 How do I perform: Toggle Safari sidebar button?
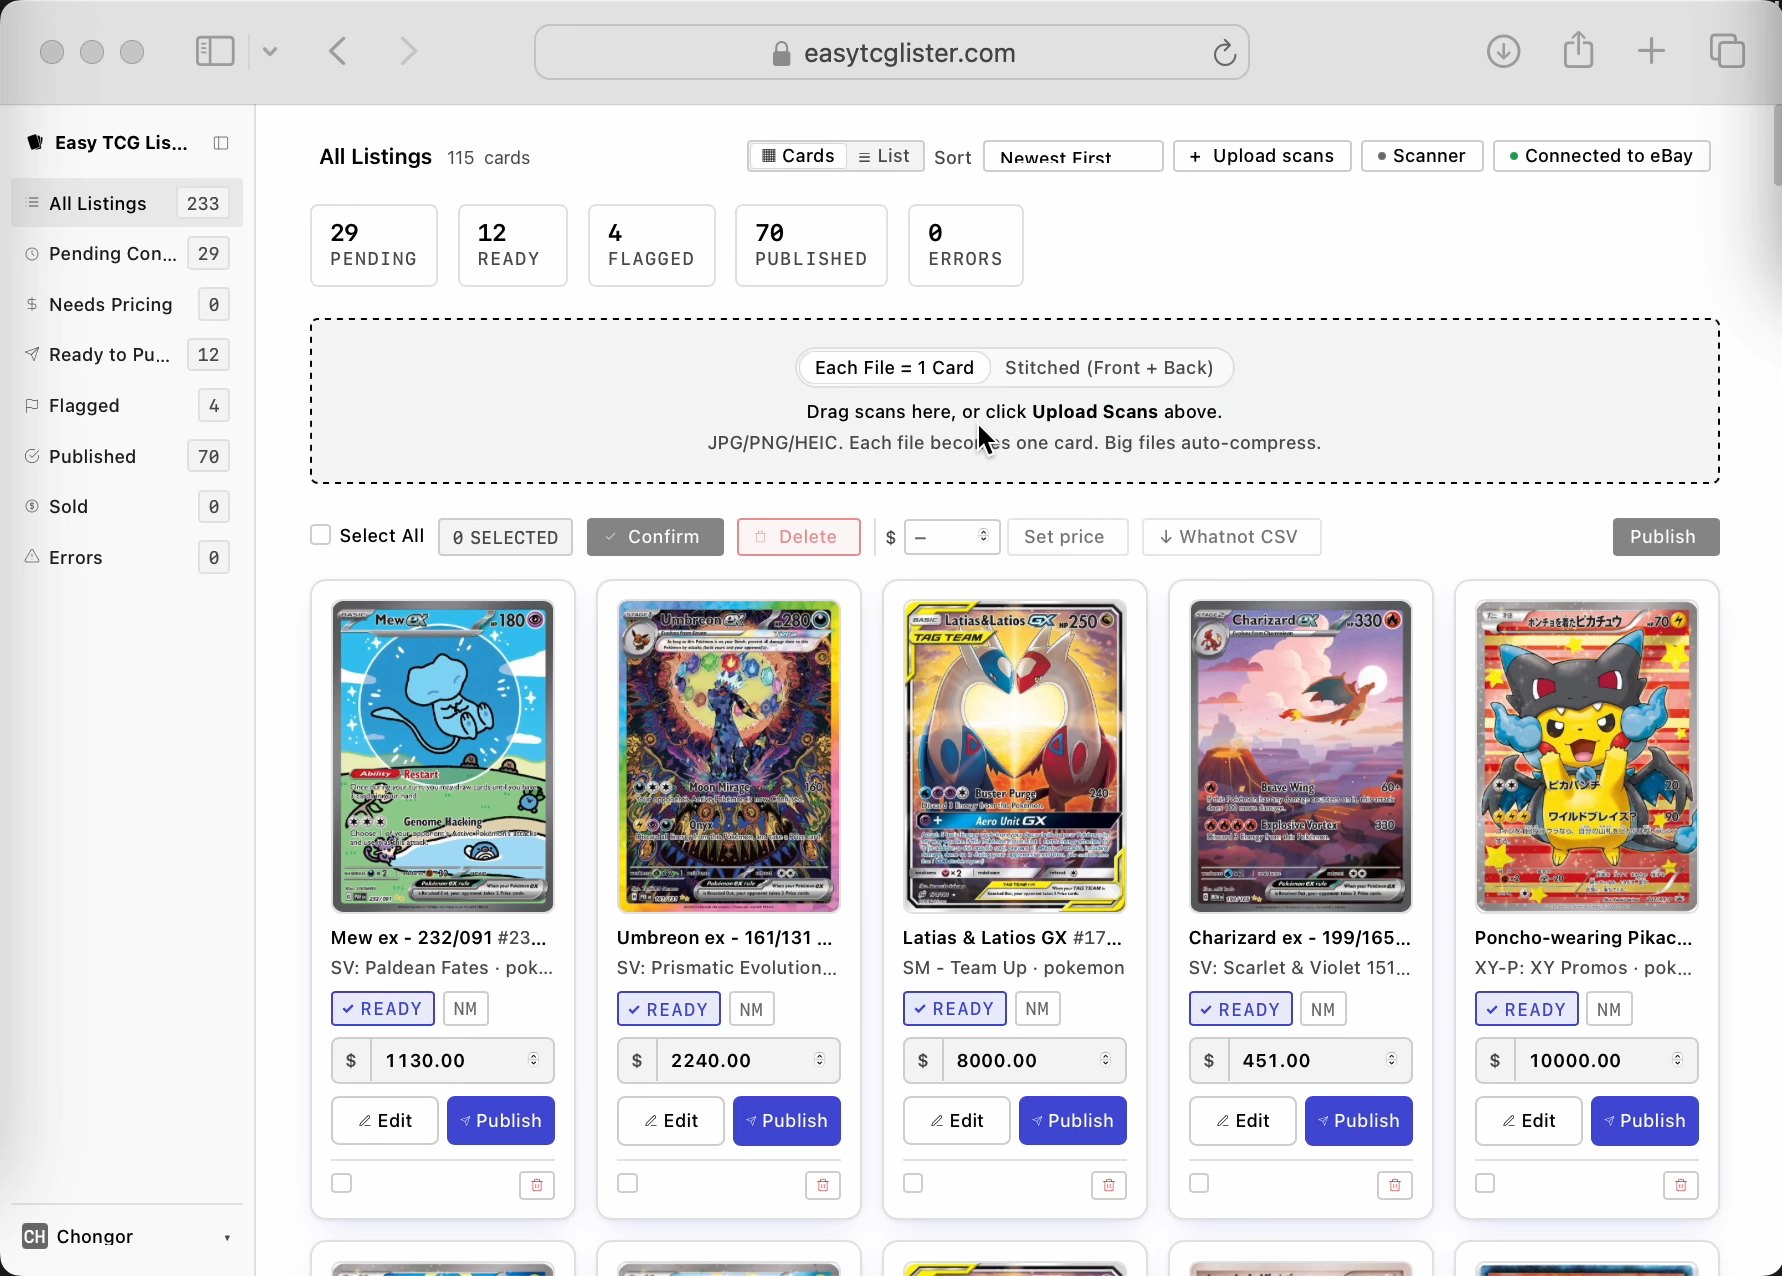pos(215,51)
